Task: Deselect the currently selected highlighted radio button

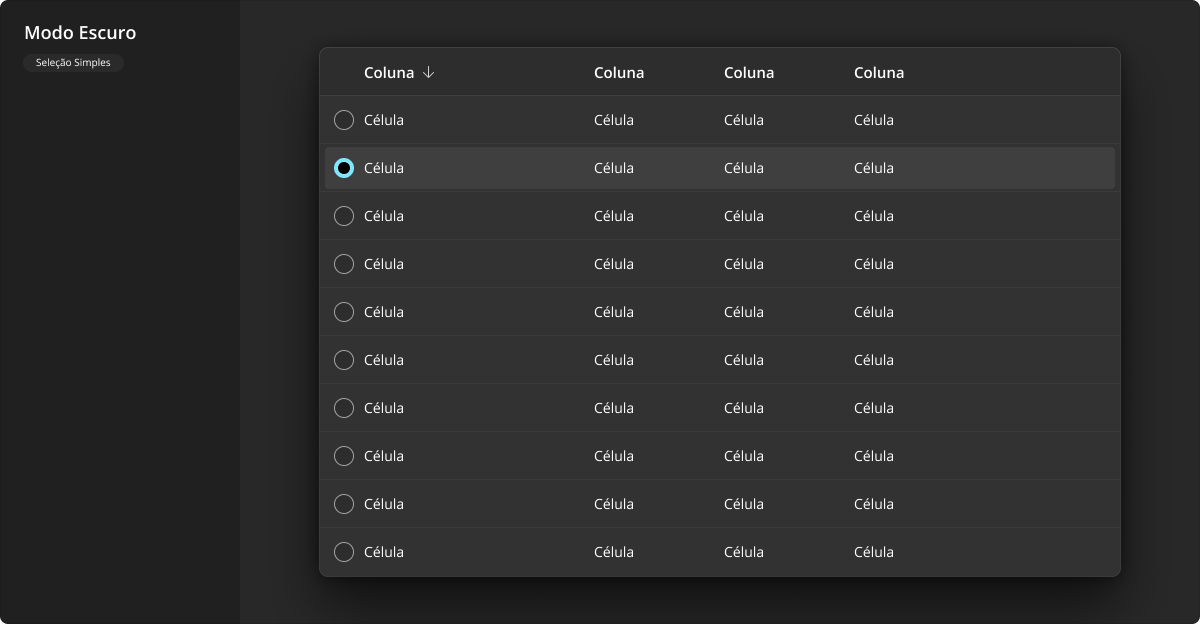Action: (344, 168)
